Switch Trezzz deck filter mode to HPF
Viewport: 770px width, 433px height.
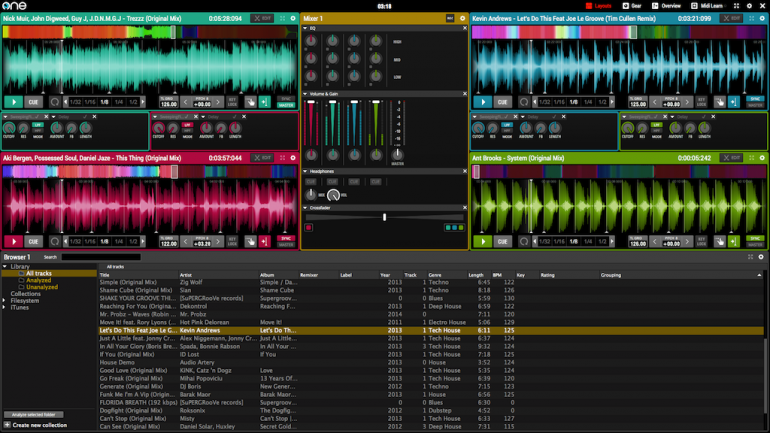[x=38, y=131]
